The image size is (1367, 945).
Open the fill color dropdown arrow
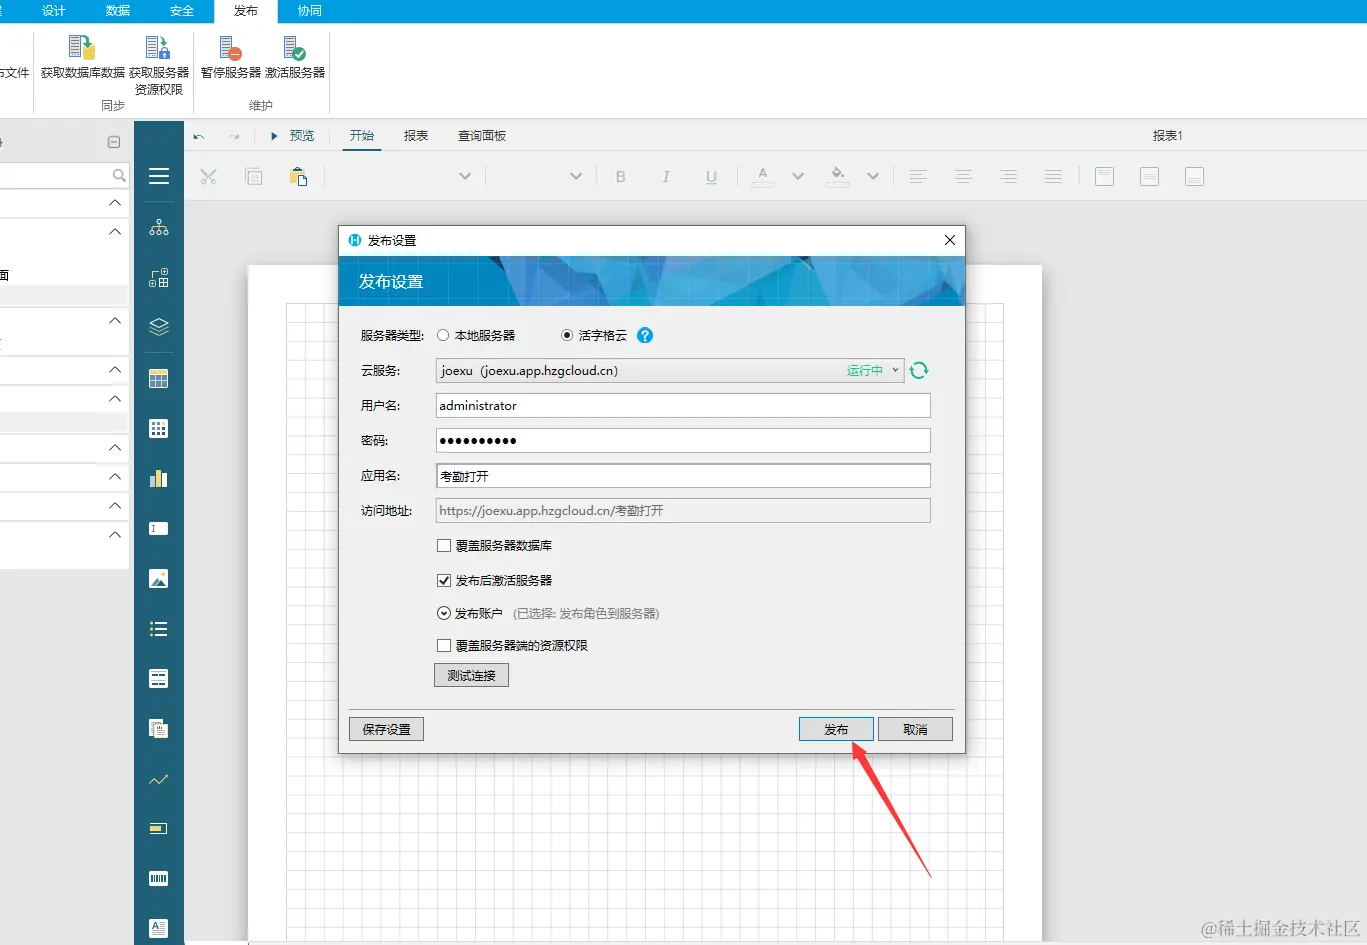tap(873, 177)
